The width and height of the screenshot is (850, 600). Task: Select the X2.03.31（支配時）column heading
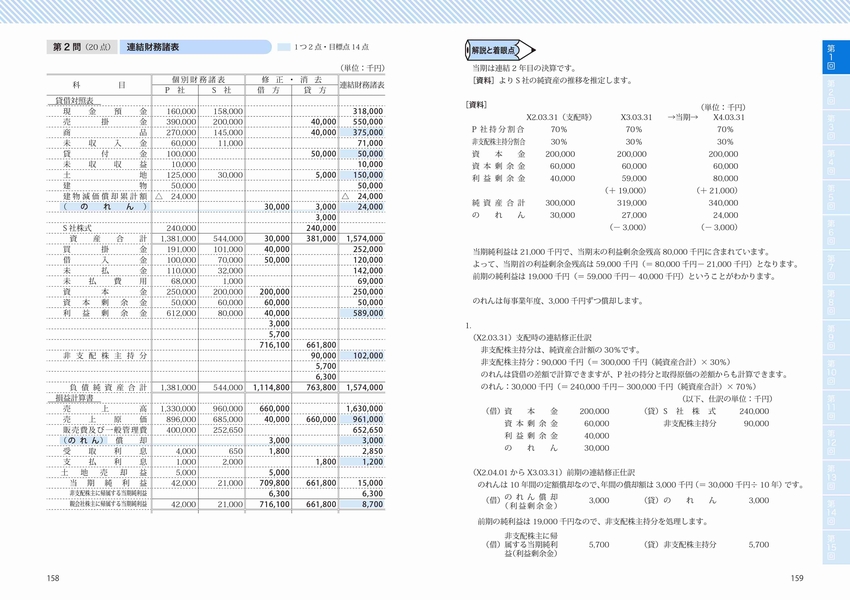click(559, 117)
